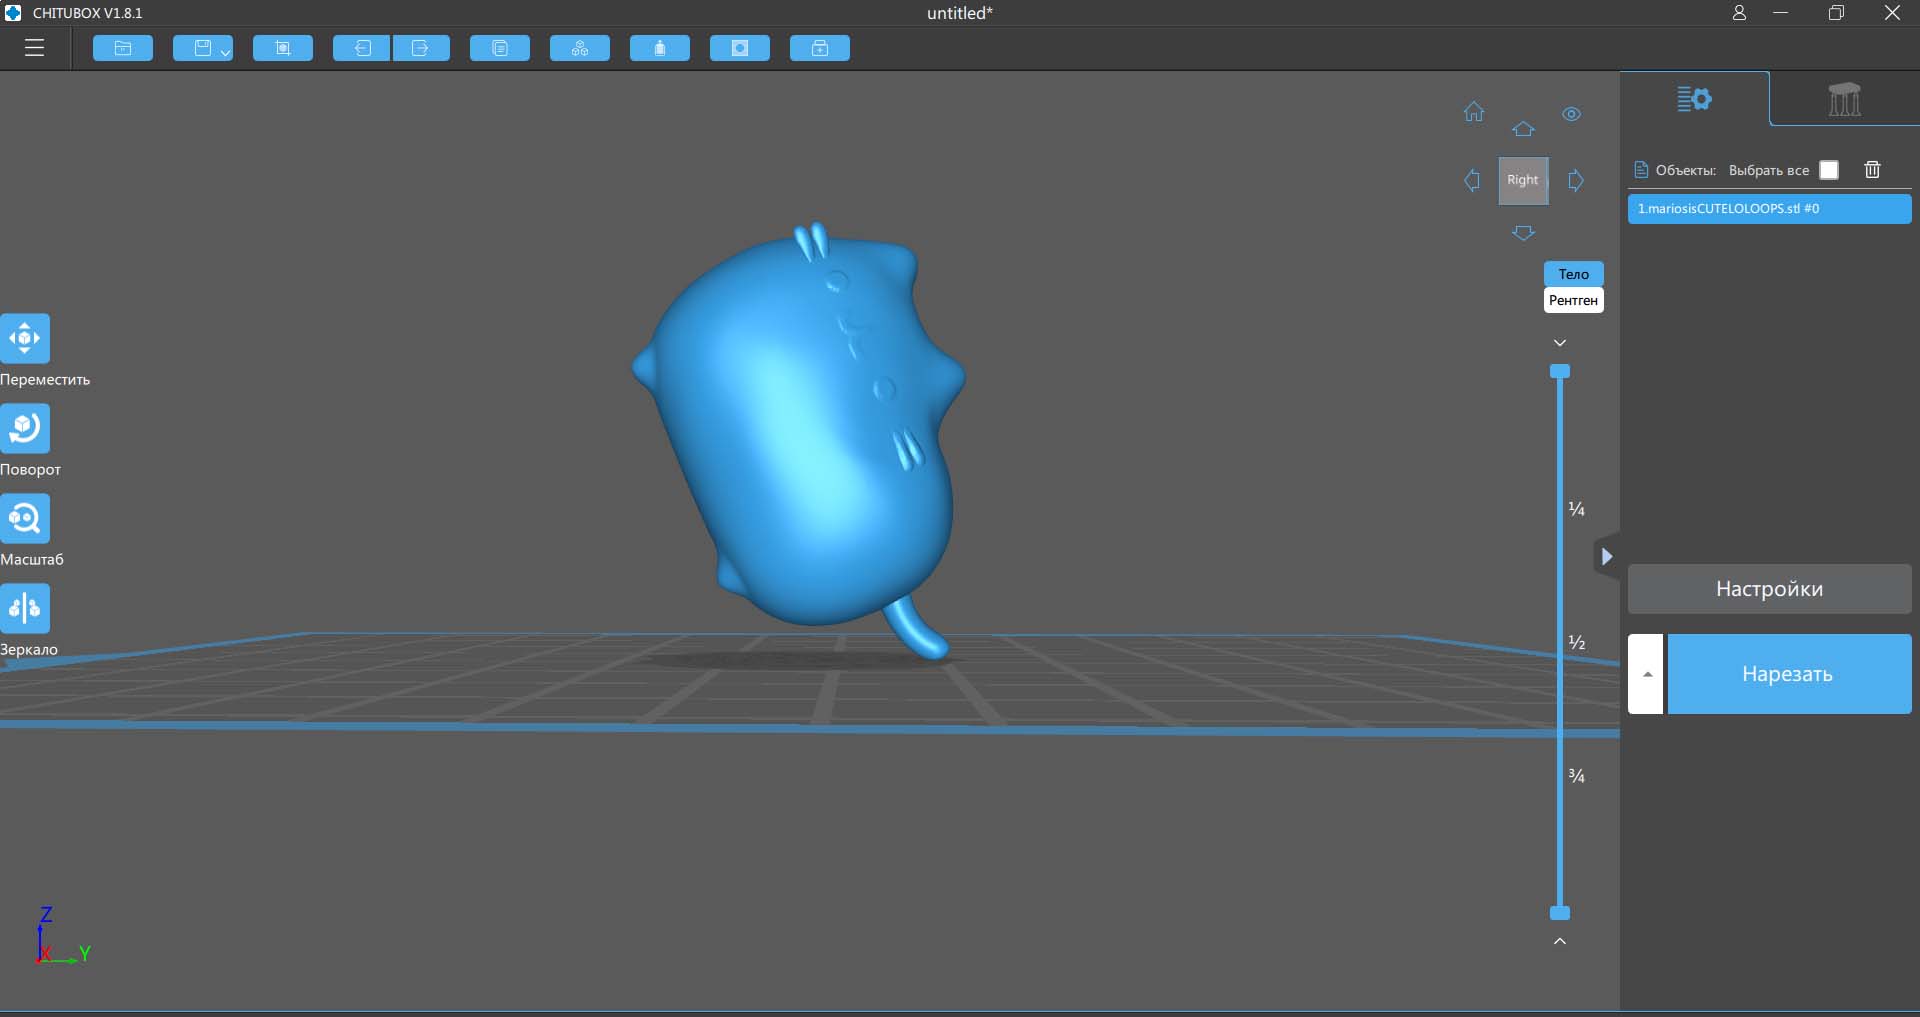Switch render mode to Рентген

(x=1573, y=300)
